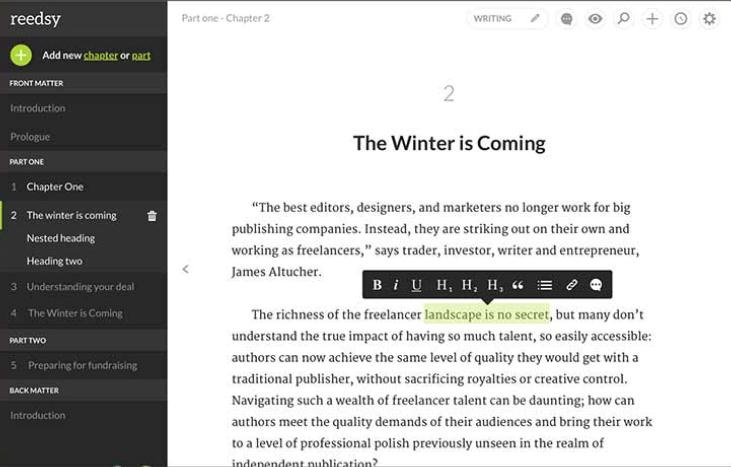The height and width of the screenshot is (467, 731).
Task: Delete chapter with the trash icon
Action: pyautogui.click(x=152, y=216)
